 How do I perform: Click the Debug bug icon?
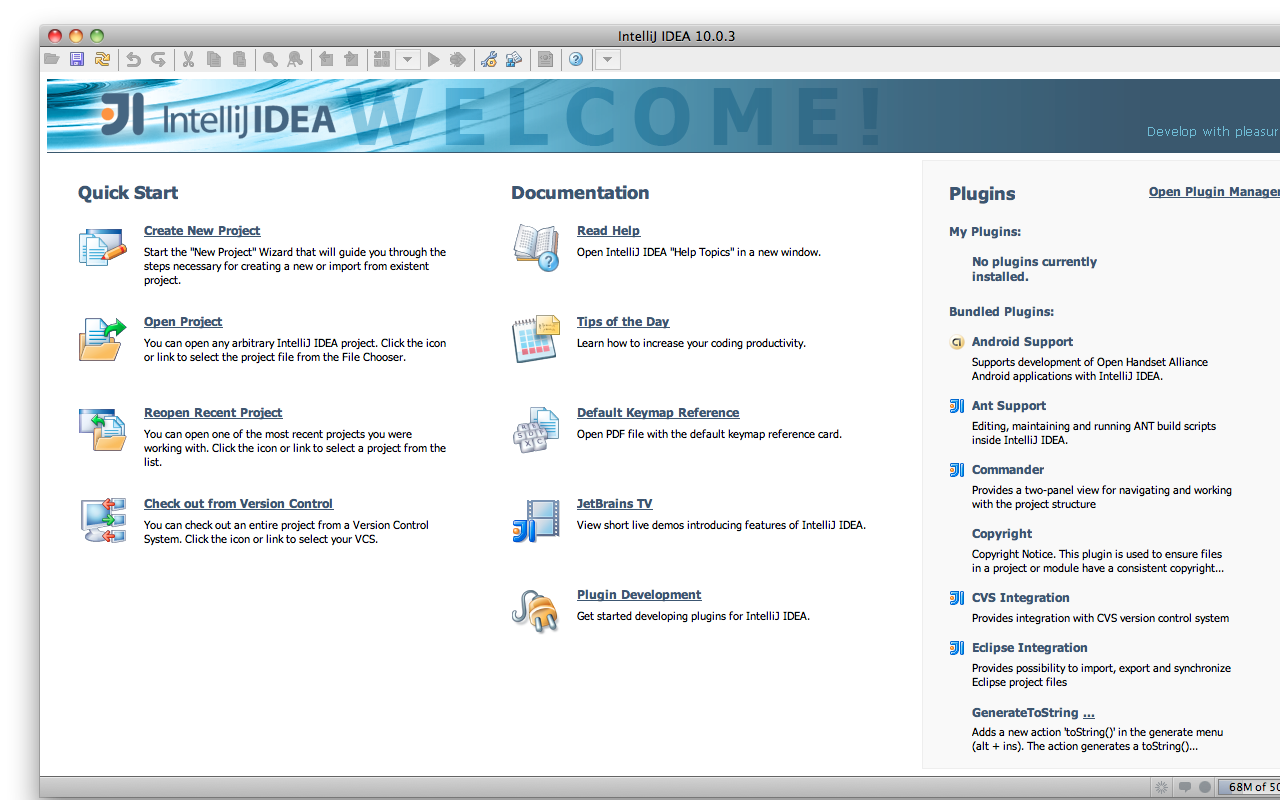[x=458, y=60]
